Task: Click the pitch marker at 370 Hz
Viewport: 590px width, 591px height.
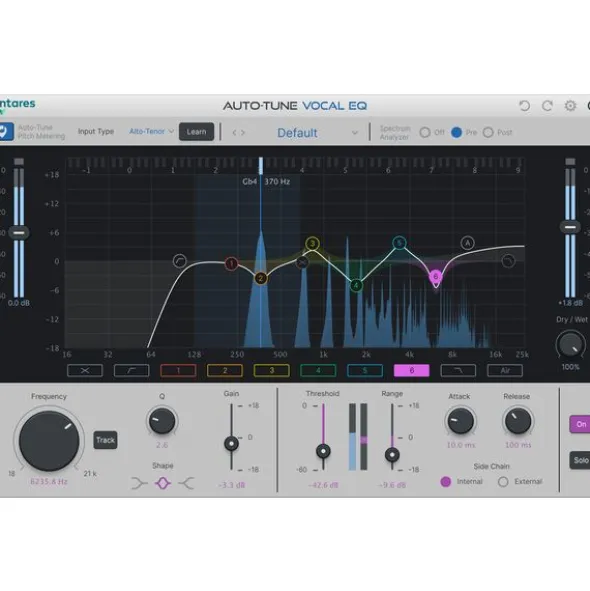Action: tap(261, 165)
